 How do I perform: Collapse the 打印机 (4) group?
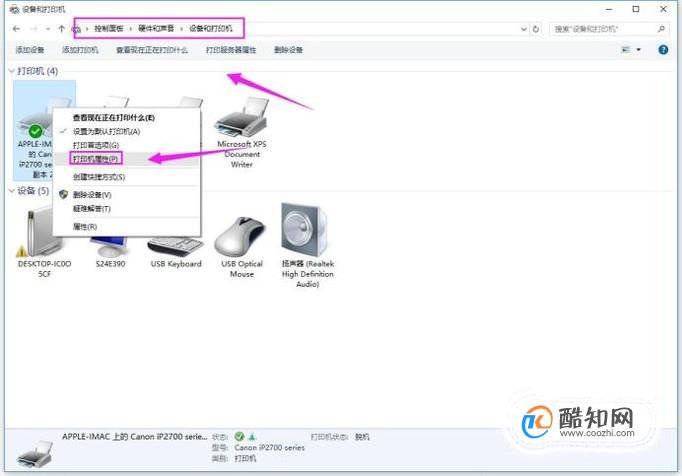click(12, 71)
